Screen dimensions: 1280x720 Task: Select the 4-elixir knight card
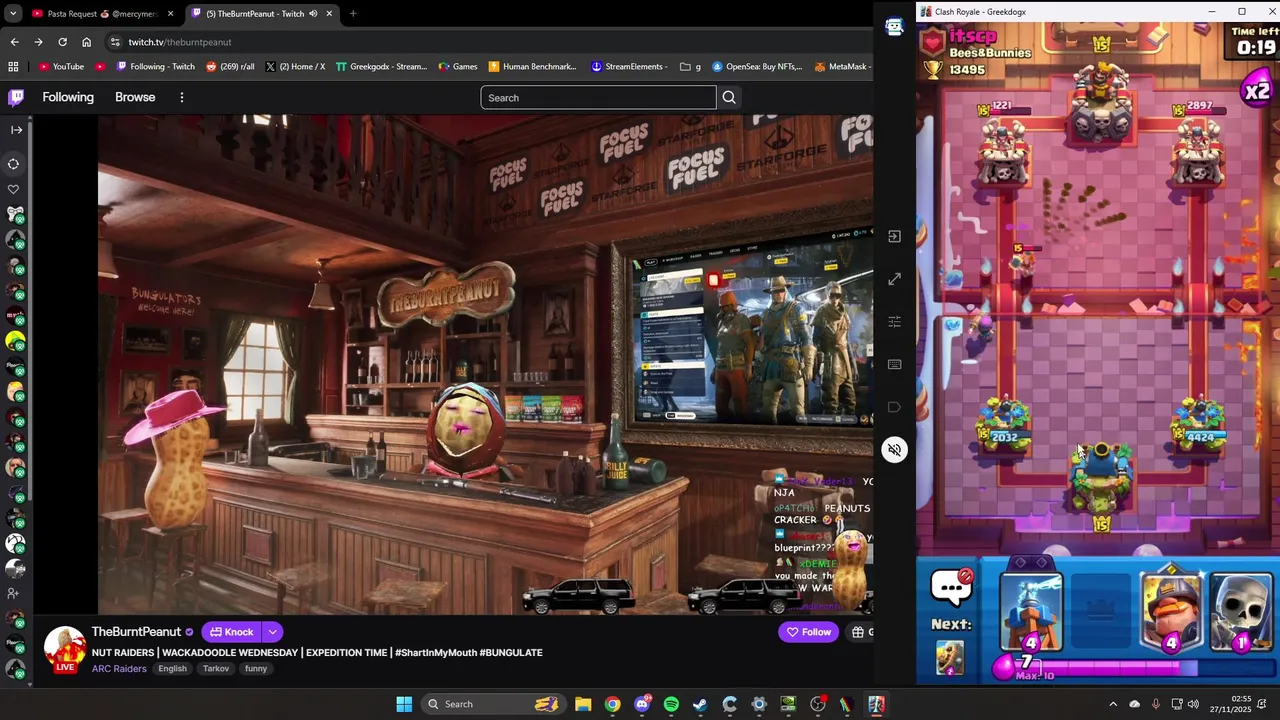coord(1171,613)
